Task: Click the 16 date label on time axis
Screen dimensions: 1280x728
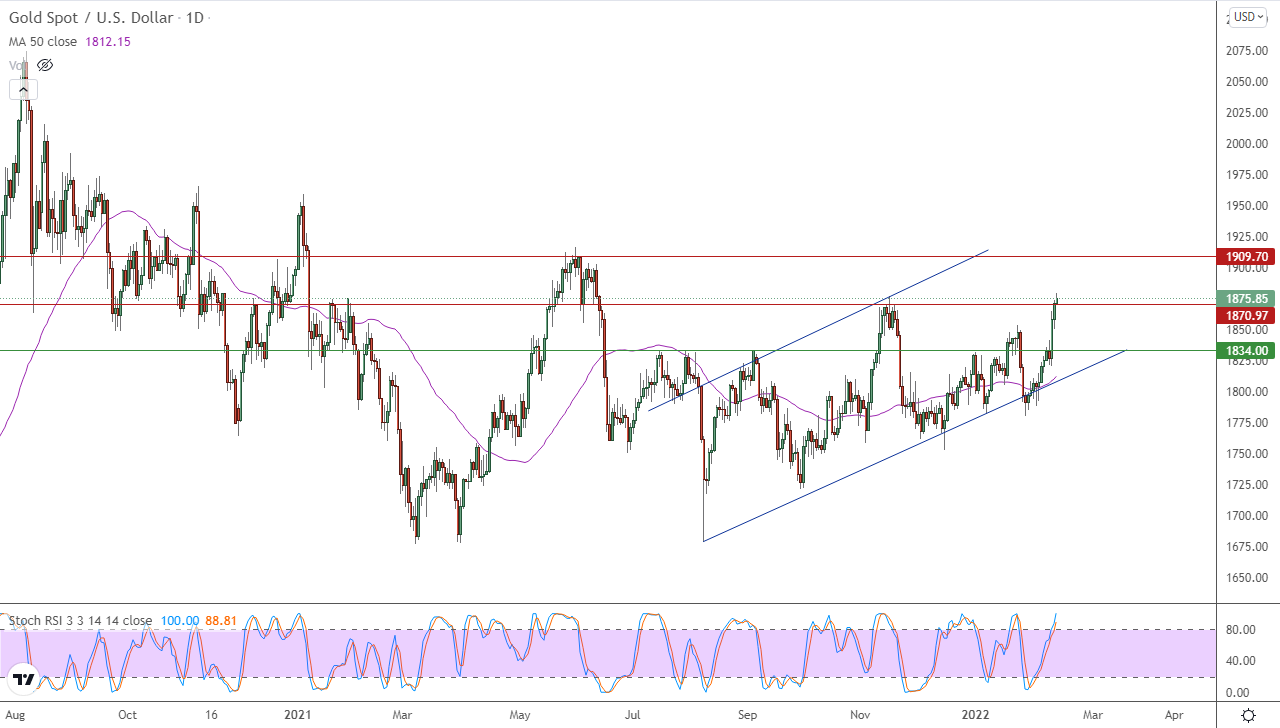Action: (x=212, y=715)
